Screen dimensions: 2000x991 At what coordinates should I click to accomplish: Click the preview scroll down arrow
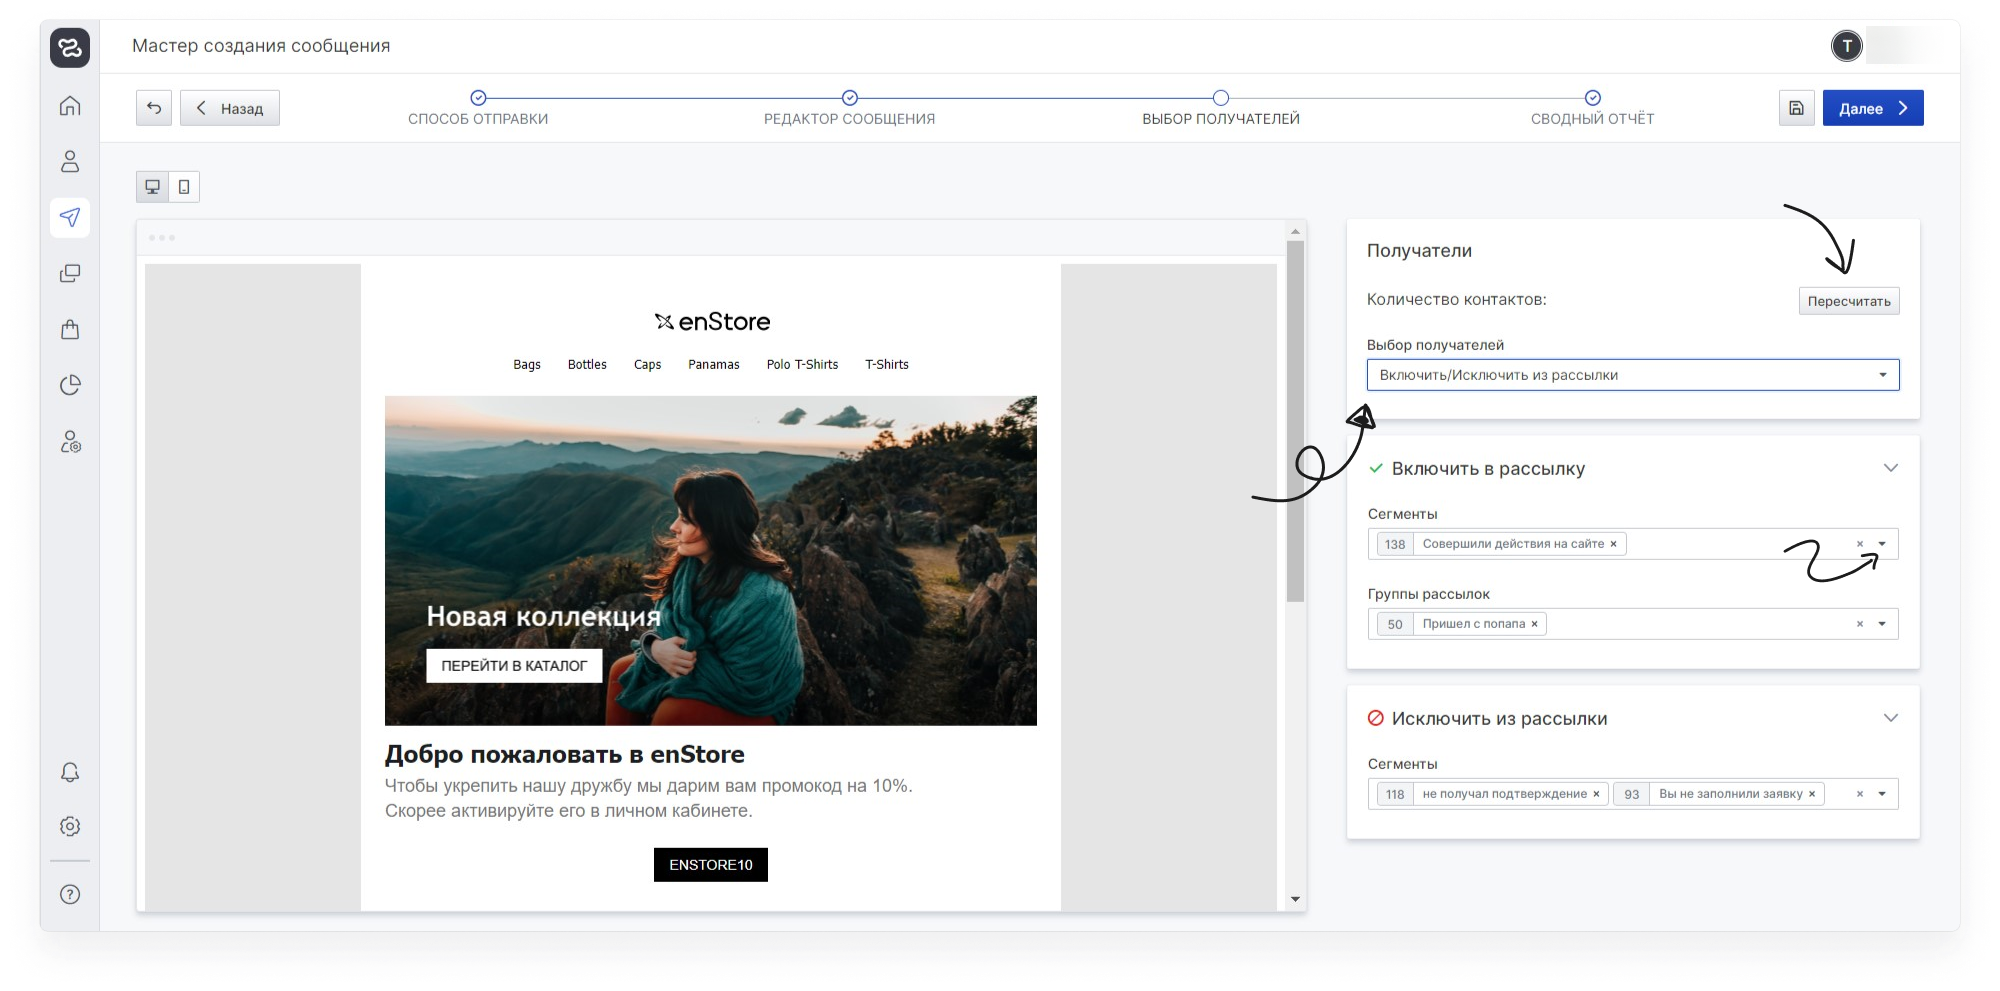click(x=1296, y=900)
